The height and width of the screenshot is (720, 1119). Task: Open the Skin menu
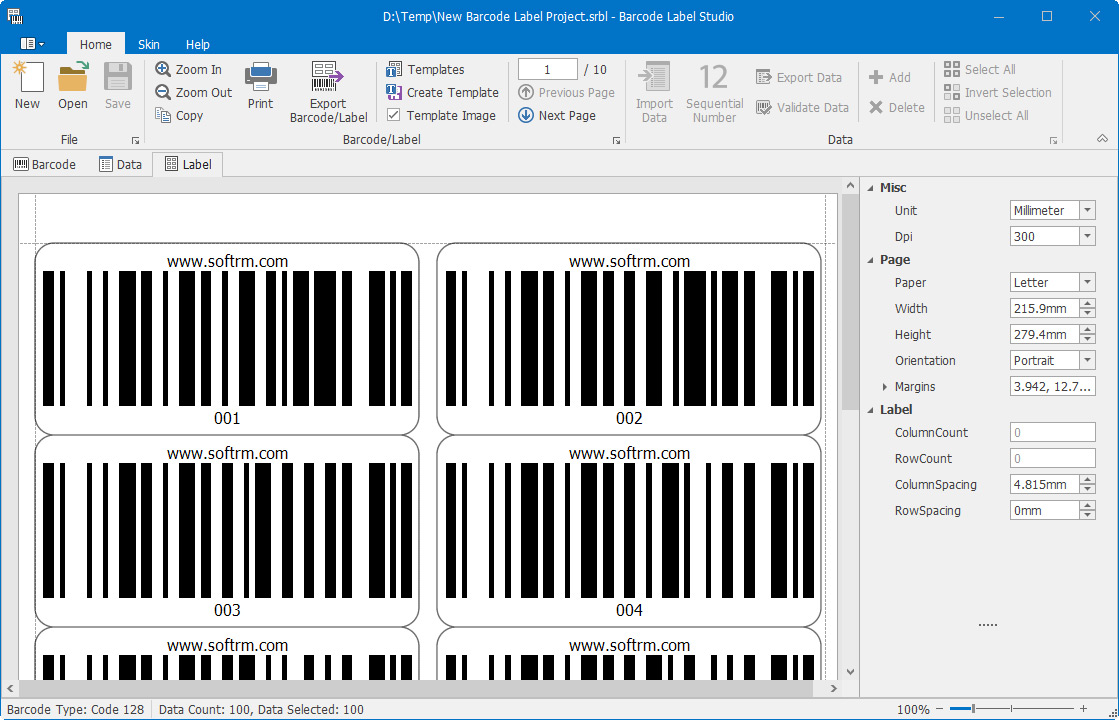(x=148, y=44)
